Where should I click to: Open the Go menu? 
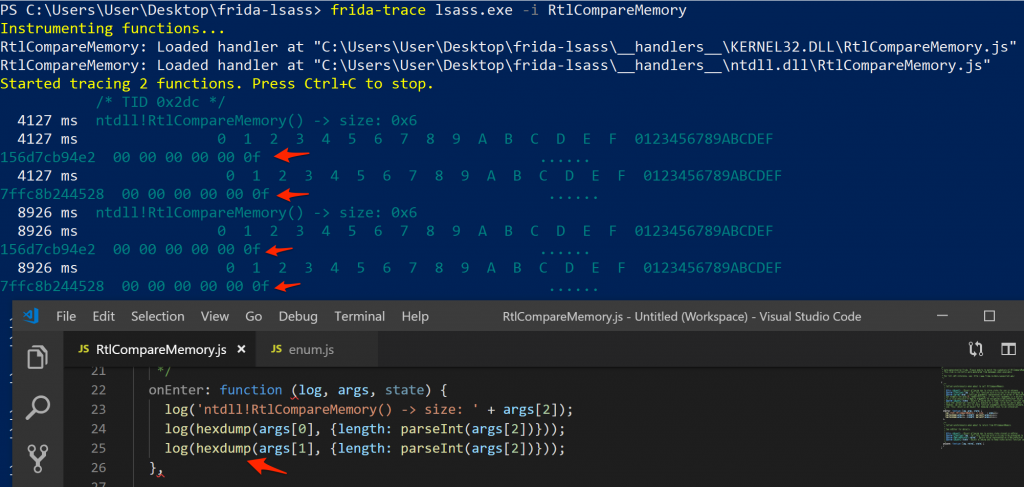[x=254, y=316]
